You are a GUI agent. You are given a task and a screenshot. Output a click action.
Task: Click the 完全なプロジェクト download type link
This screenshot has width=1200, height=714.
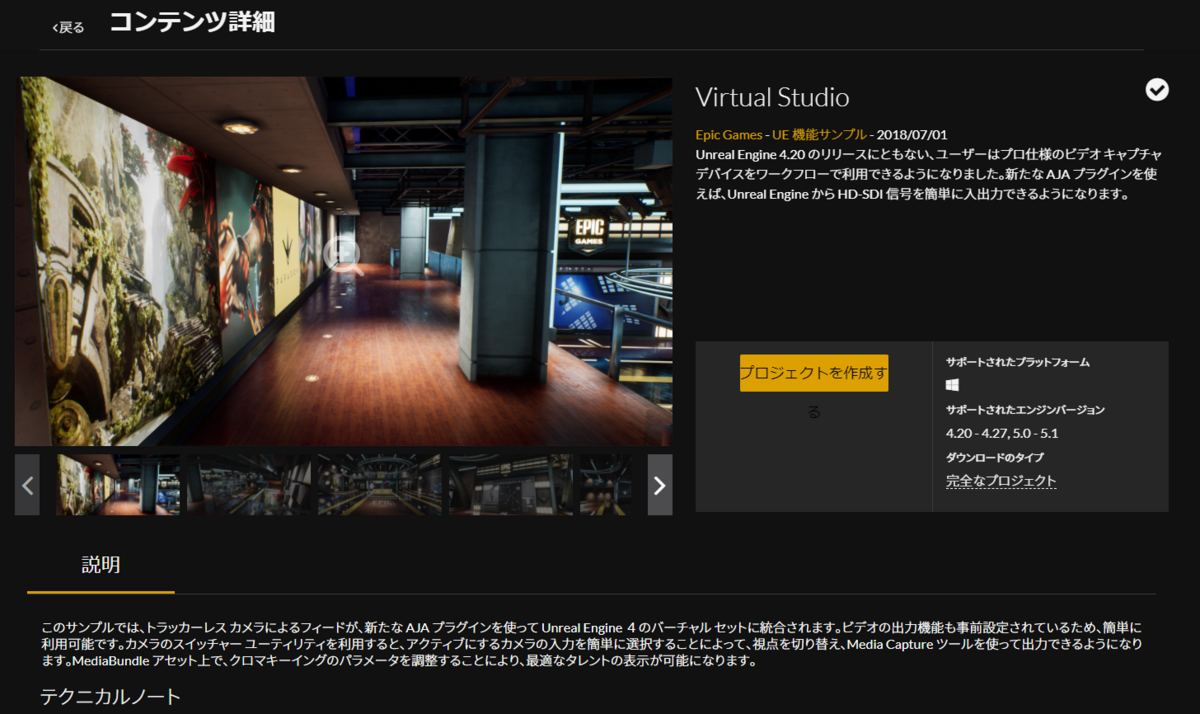coord(1001,481)
